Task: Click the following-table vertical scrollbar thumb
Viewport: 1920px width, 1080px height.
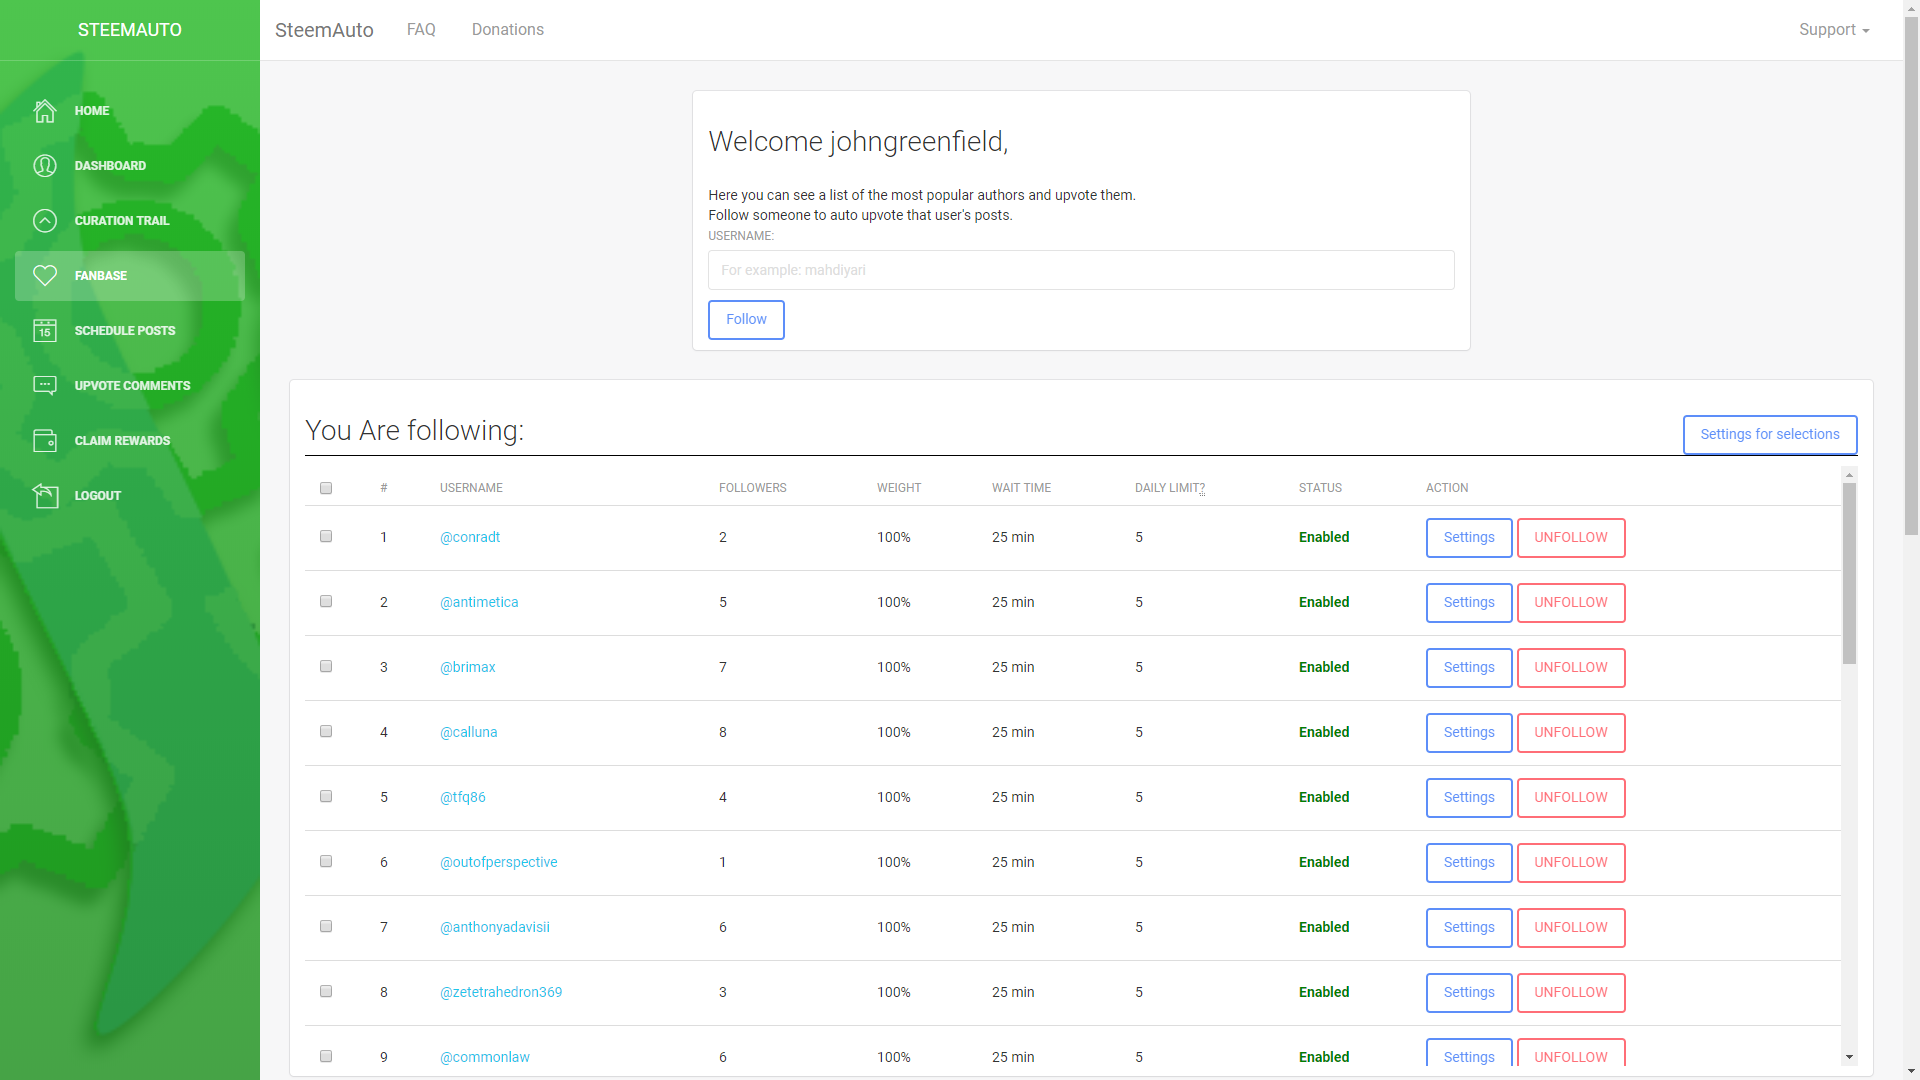Action: point(1849,573)
